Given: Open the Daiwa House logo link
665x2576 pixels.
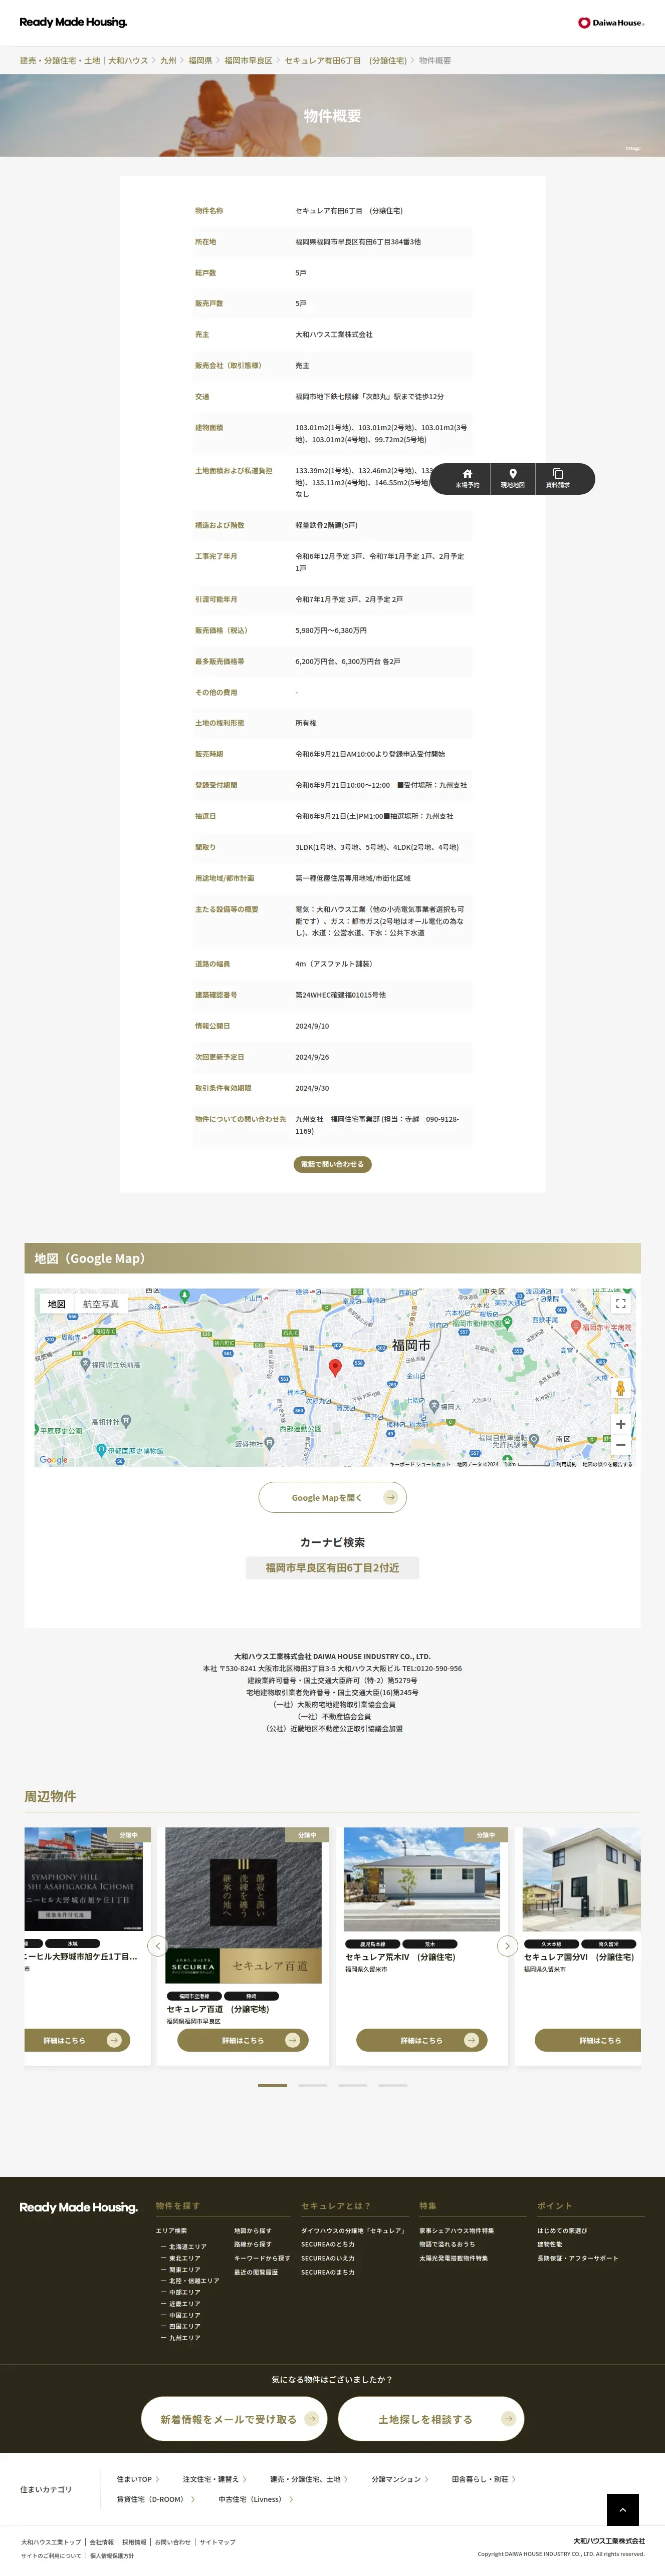Looking at the screenshot, I should 611,22.
